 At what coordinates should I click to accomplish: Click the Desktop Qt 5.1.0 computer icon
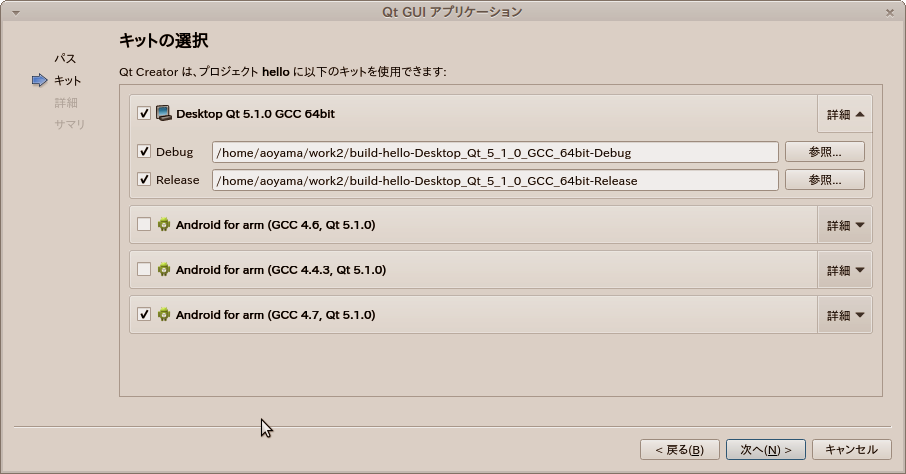[164, 113]
